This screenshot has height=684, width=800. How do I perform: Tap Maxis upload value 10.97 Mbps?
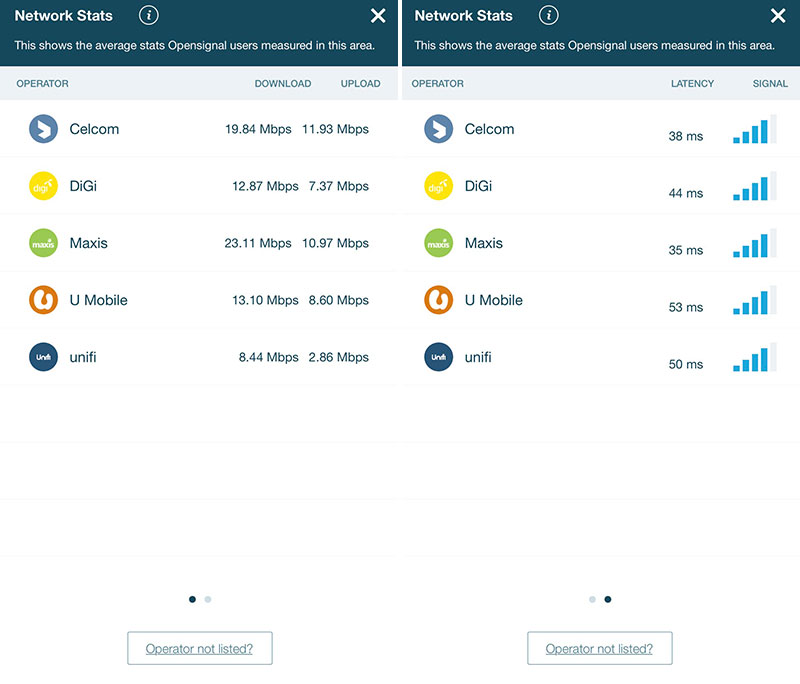pos(335,243)
